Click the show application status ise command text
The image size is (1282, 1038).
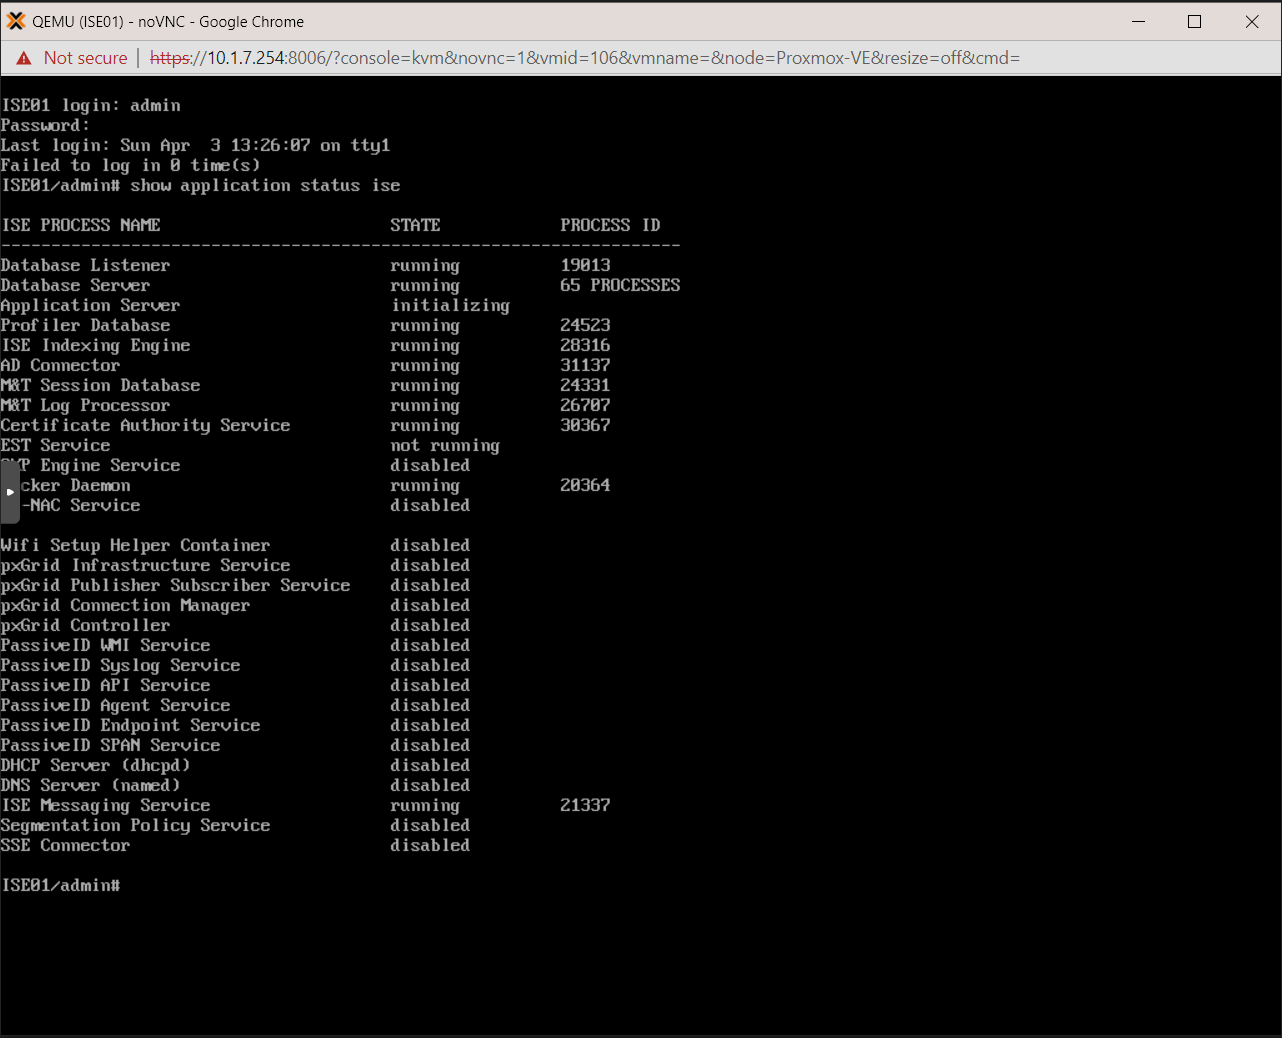265,185
